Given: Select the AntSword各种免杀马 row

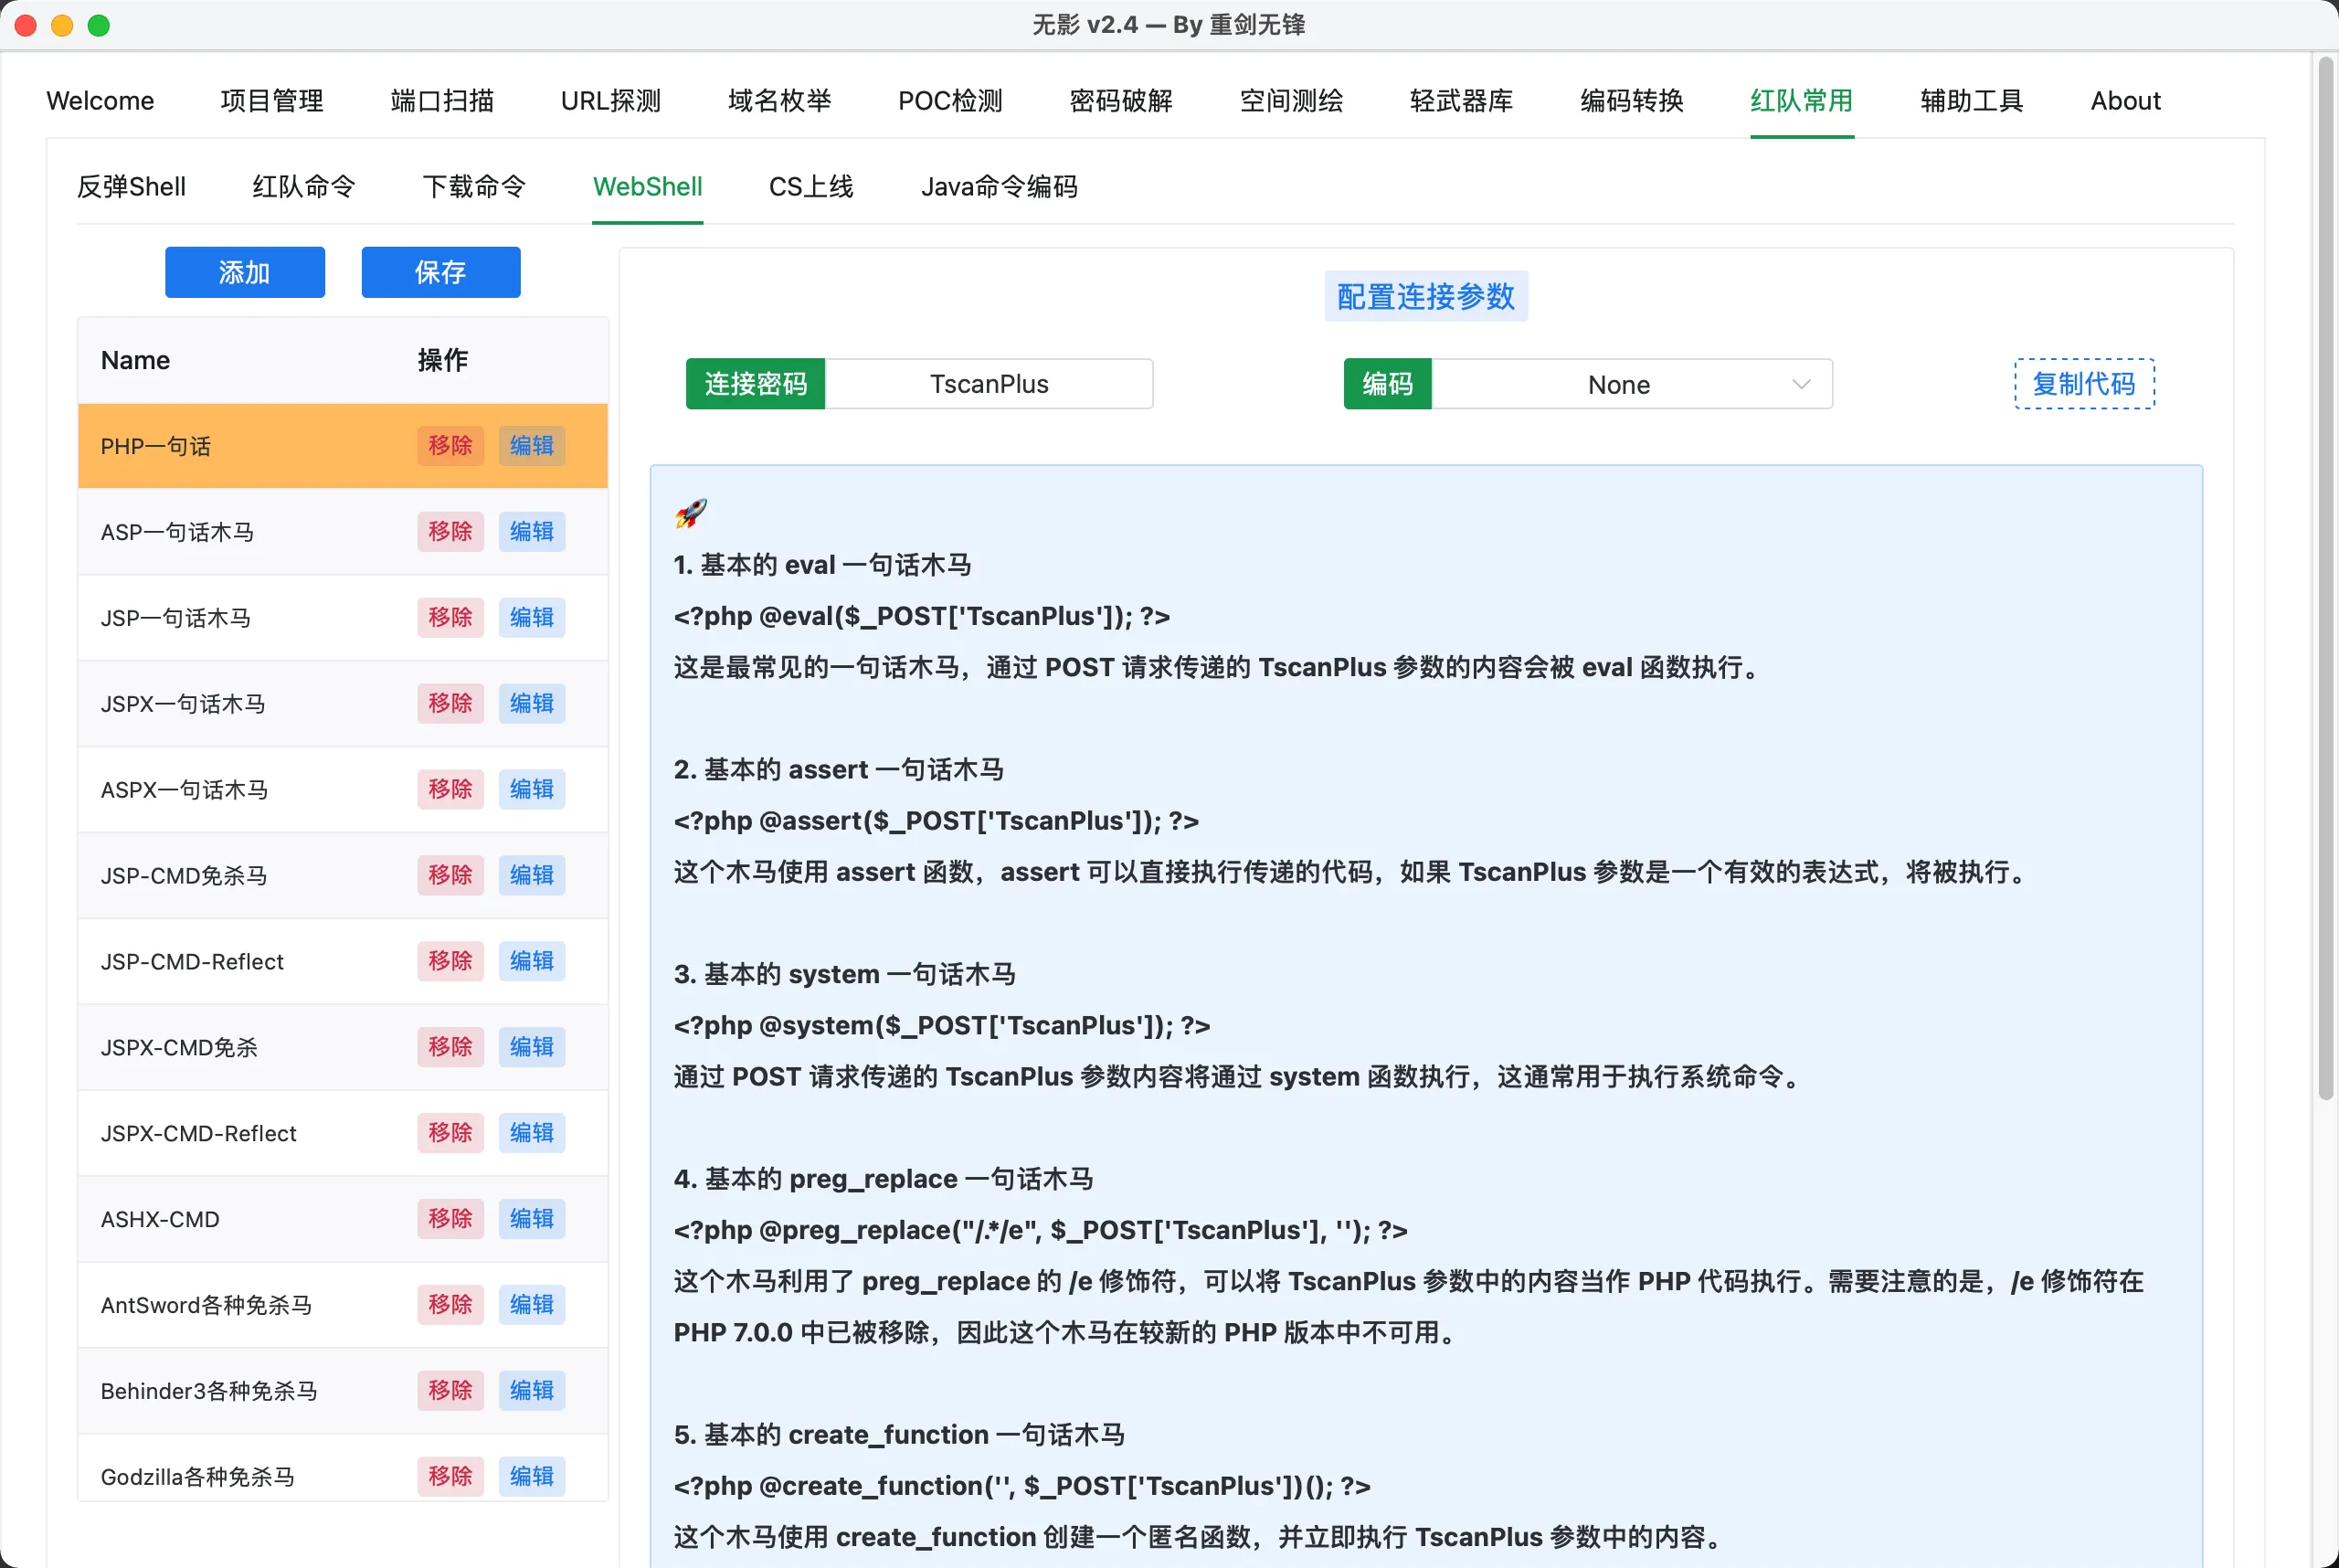Looking at the screenshot, I should point(206,1305).
